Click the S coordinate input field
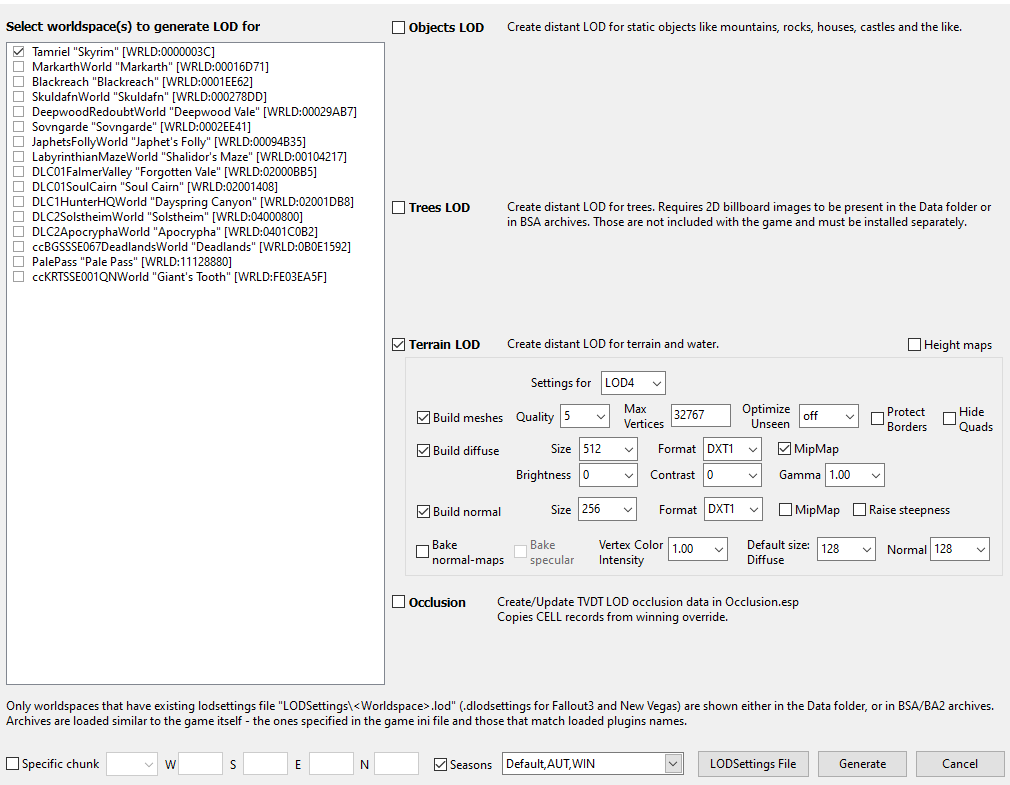This screenshot has width=1010, height=785. (x=265, y=764)
